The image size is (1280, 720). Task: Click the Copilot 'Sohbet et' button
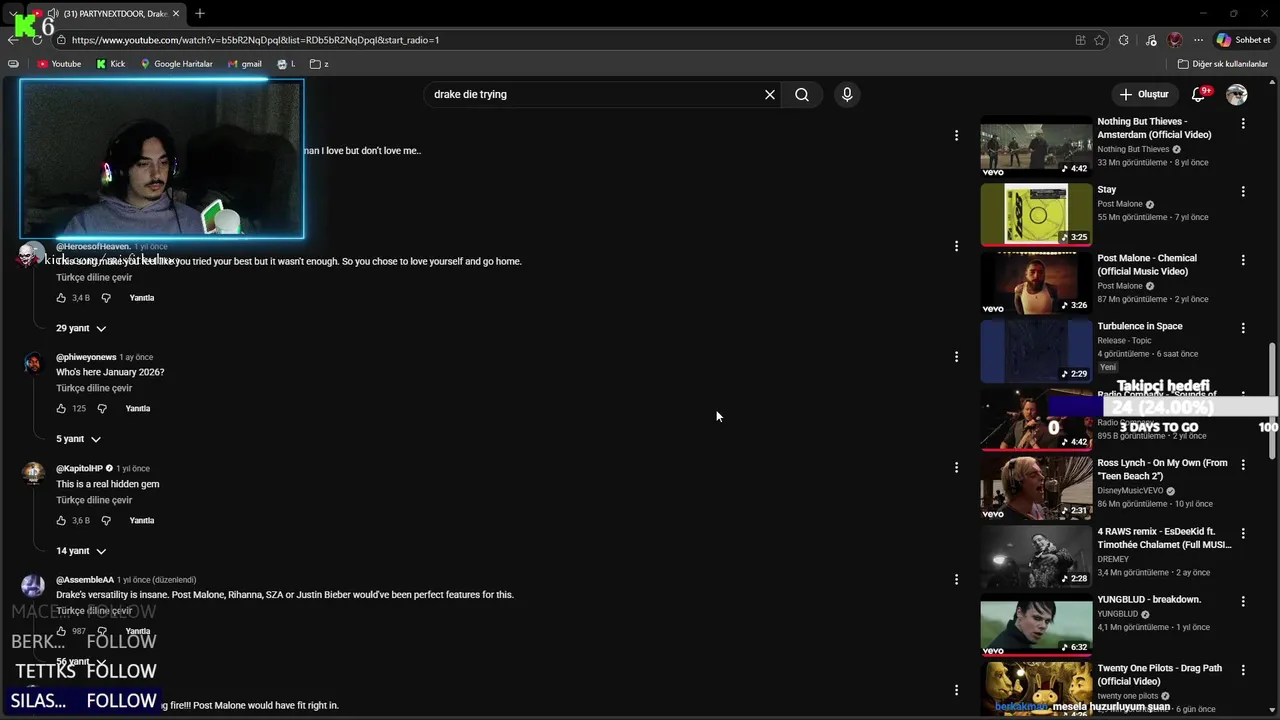click(1243, 40)
